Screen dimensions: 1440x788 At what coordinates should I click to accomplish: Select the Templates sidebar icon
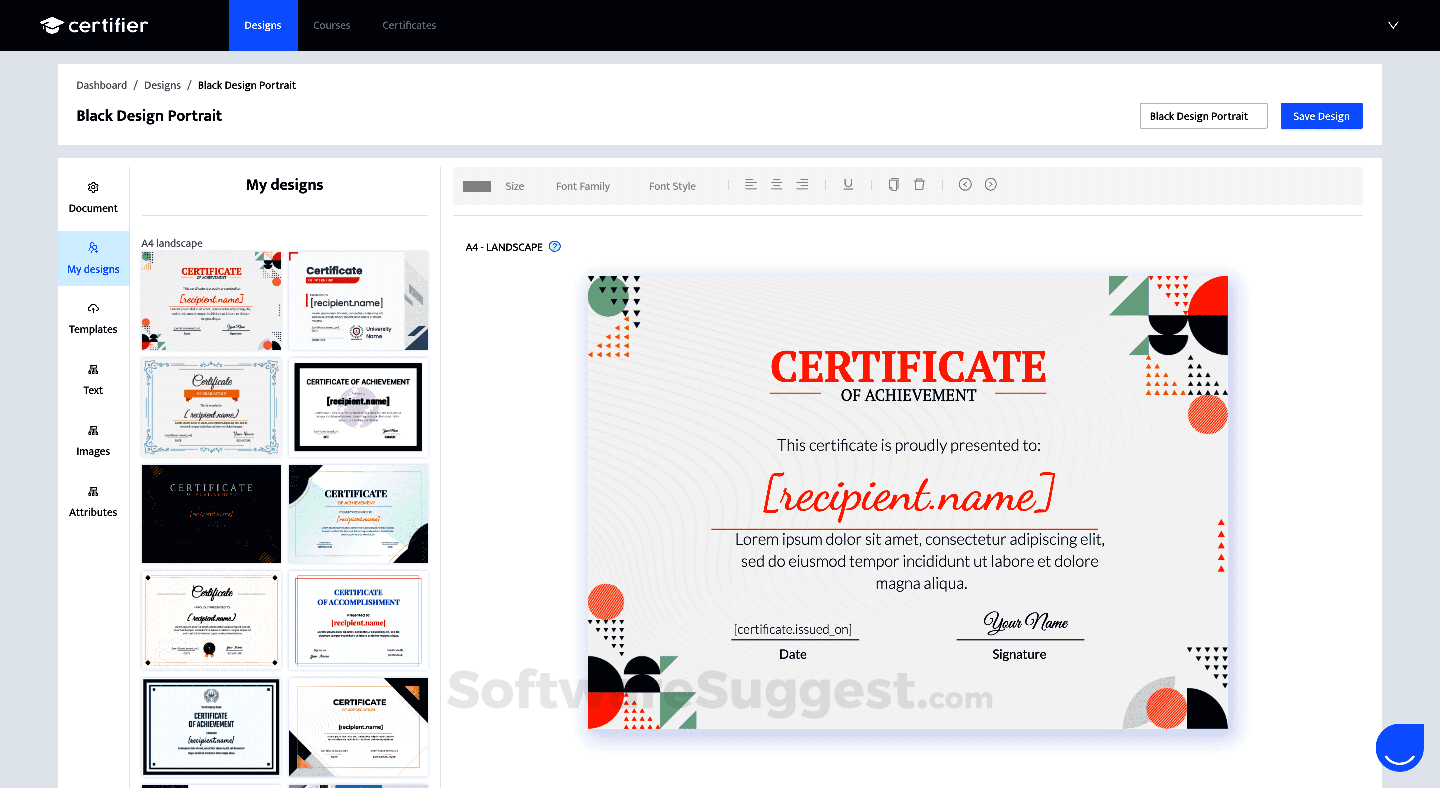pyautogui.click(x=93, y=318)
